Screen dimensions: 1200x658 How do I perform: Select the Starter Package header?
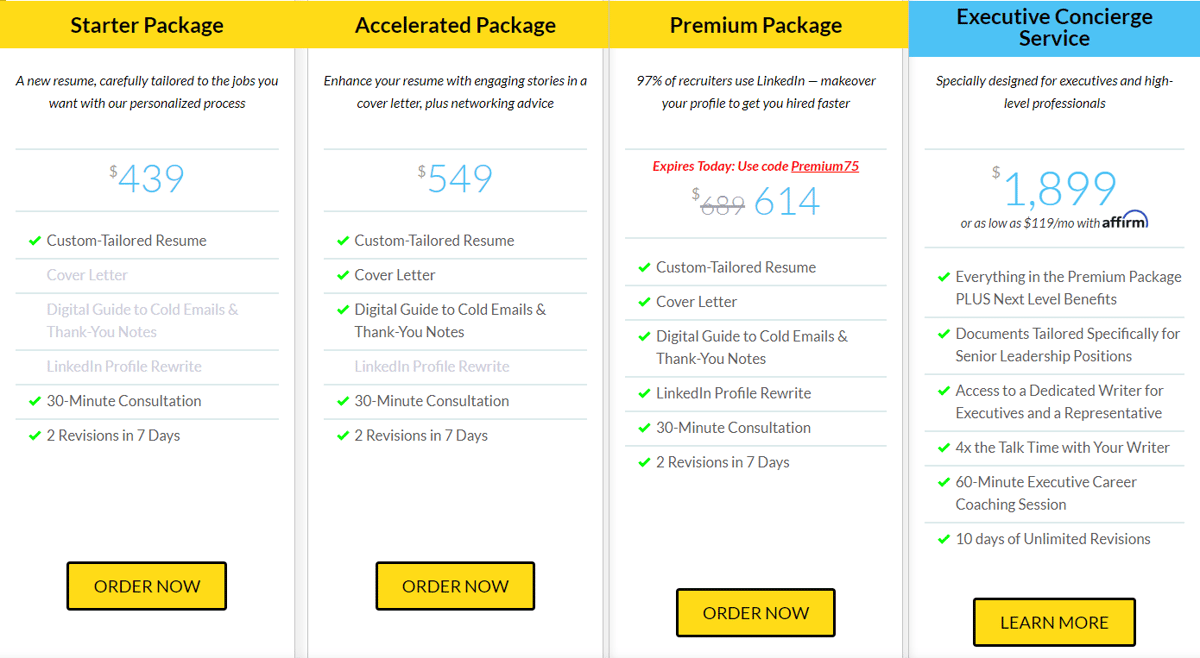pos(147,25)
